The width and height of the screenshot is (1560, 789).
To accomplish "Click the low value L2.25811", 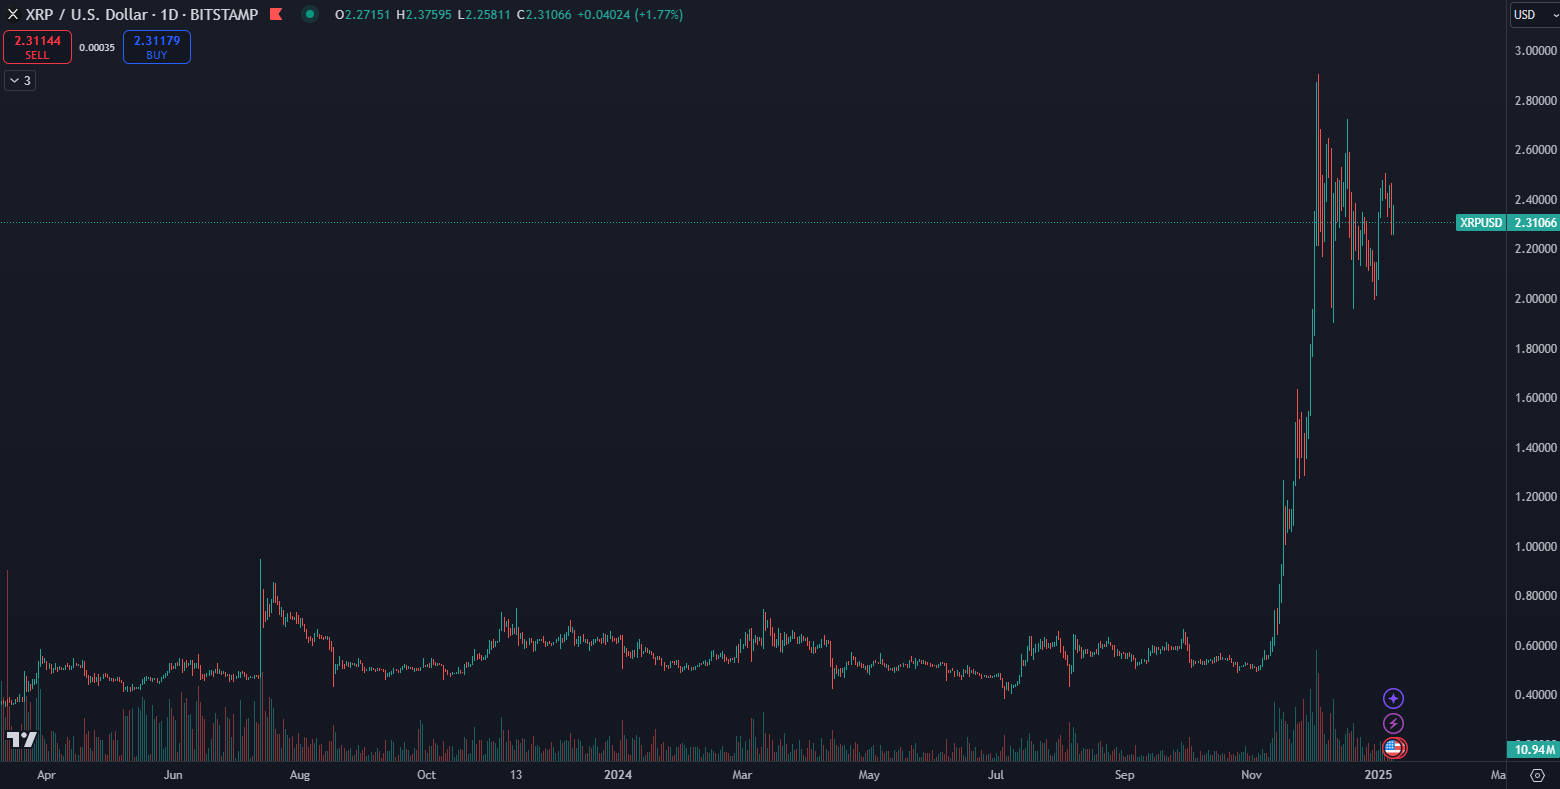I will tap(484, 15).
